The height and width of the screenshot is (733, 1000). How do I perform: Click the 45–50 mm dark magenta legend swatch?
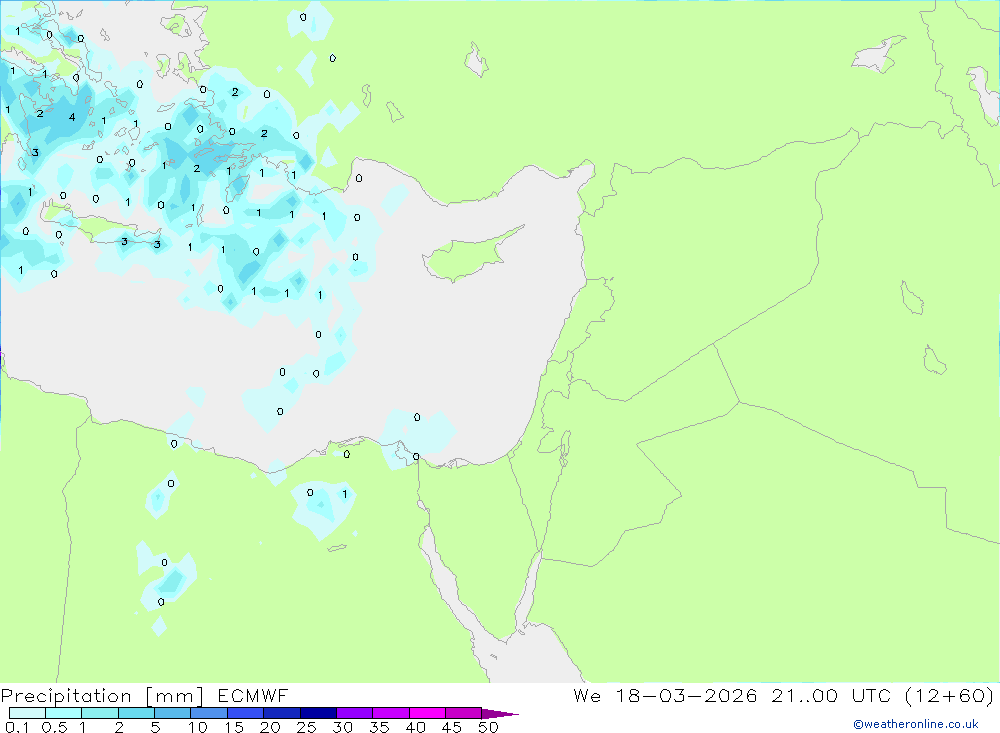[463, 713]
